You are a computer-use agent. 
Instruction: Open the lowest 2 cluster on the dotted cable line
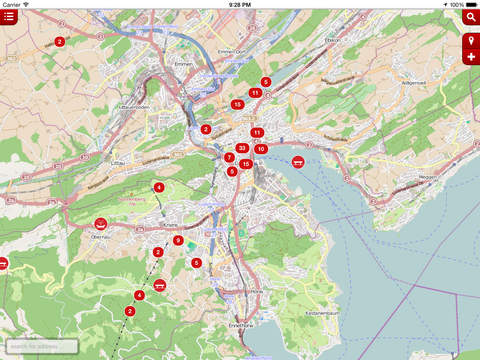(x=130, y=311)
